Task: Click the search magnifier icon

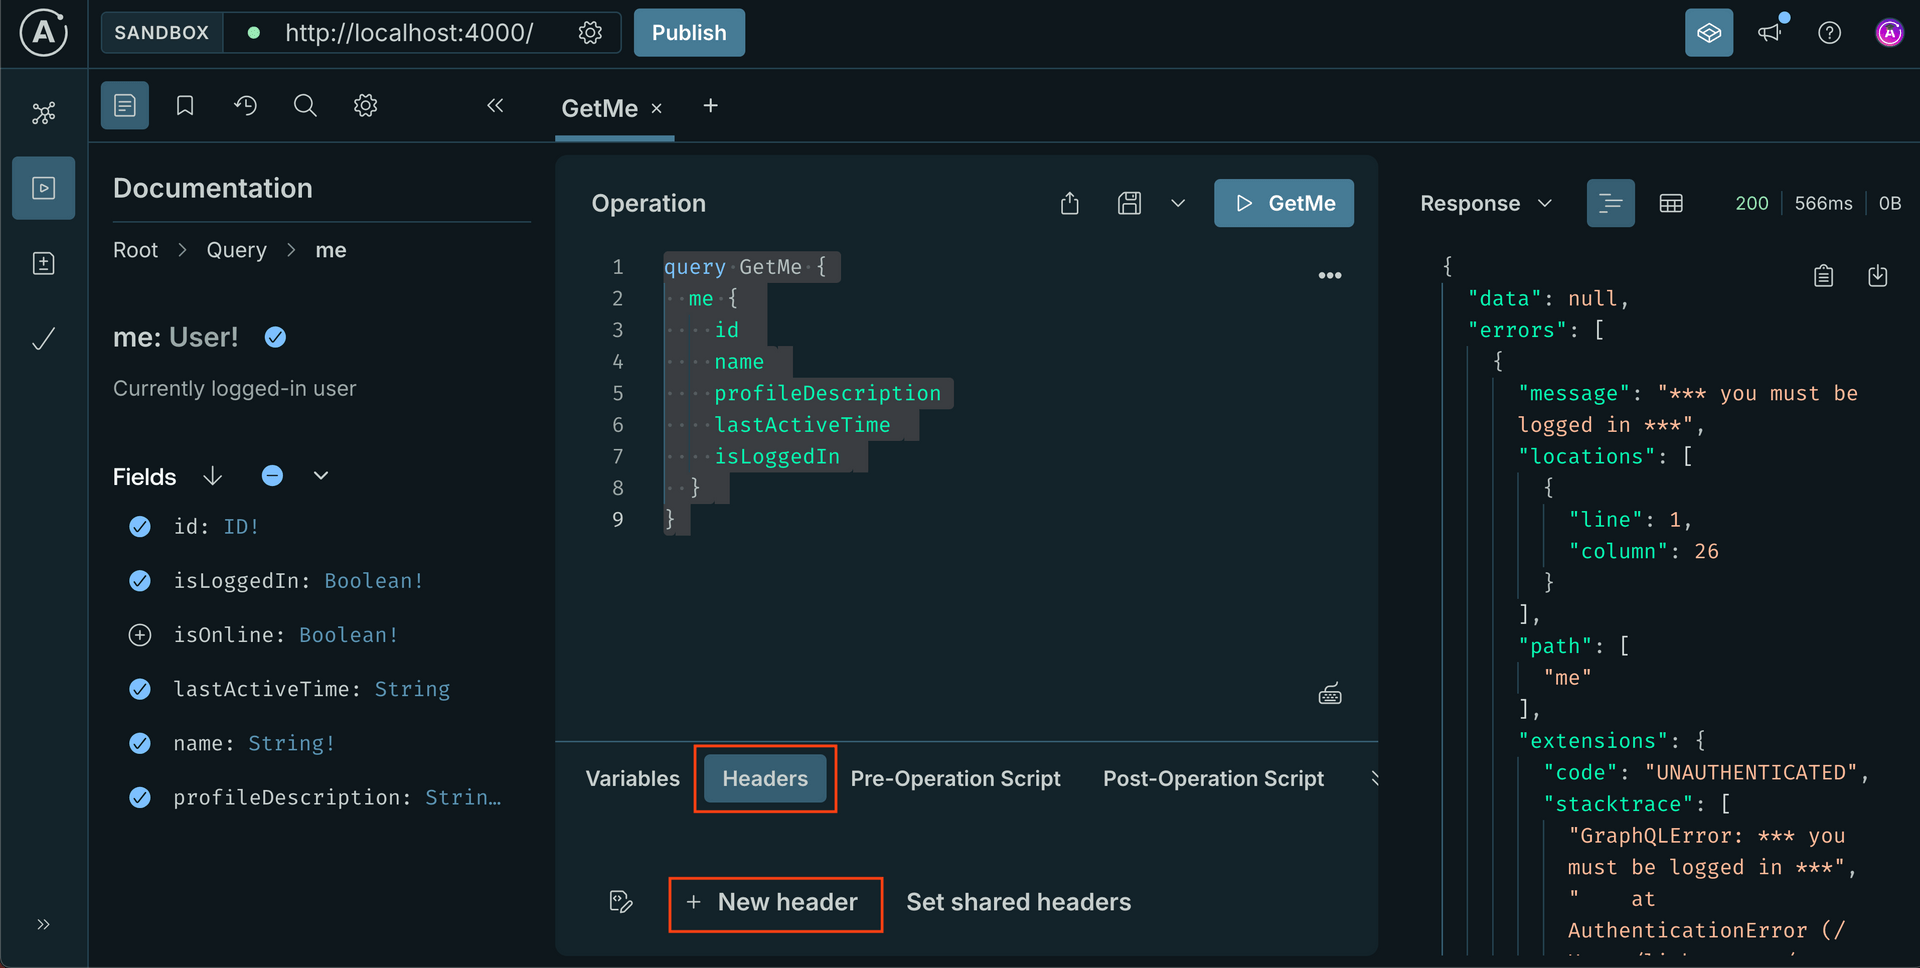Action: (305, 106)
